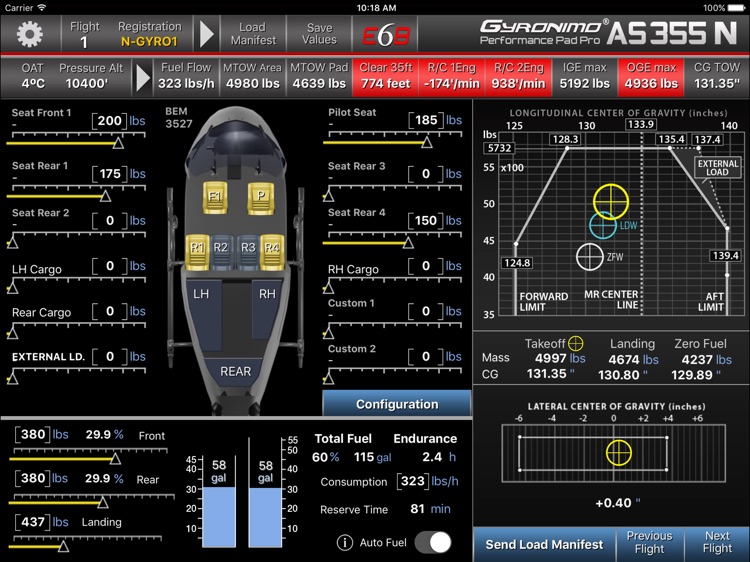Tap the Custom 2 slider handle
The height and width of the screenshot is (562, 750).
[x=329, y=379]
